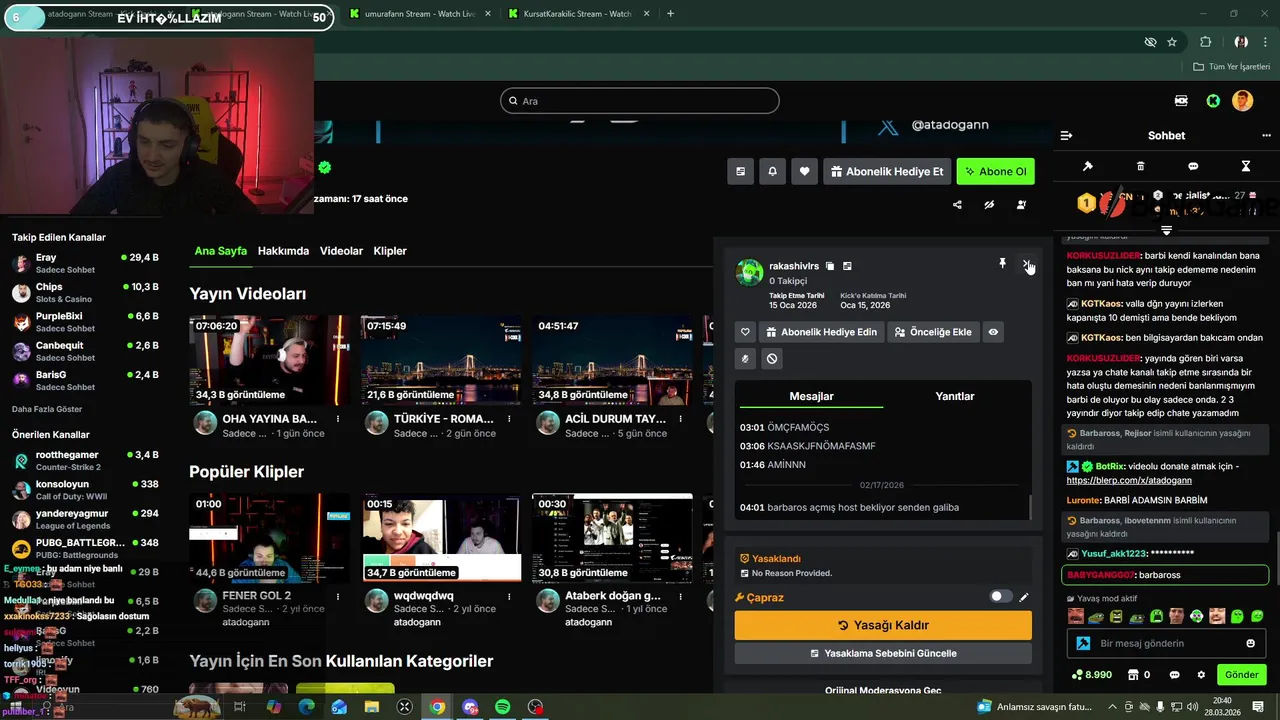Image resolution: width=1280 pixels, height=720 pixels.
Task: Open chat settings gear icon
Action: click(1201, 675)
